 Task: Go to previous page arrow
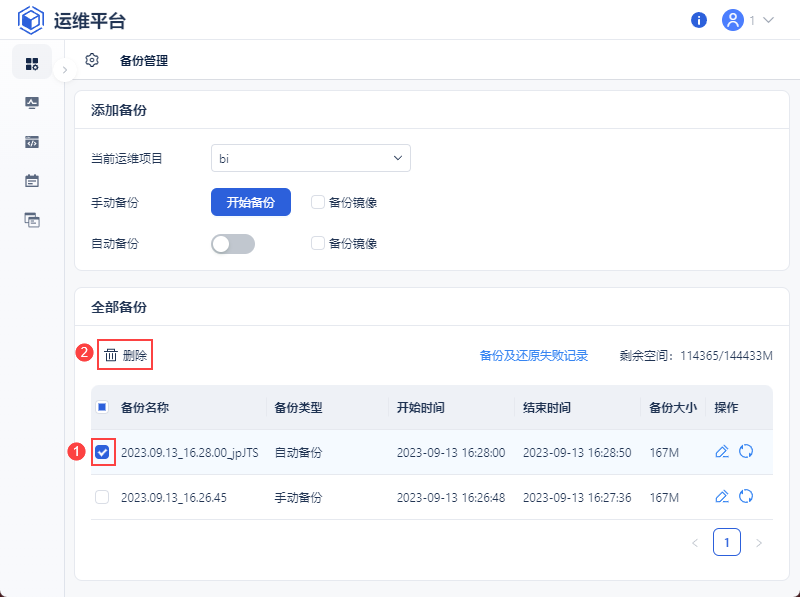click(695, 542)
